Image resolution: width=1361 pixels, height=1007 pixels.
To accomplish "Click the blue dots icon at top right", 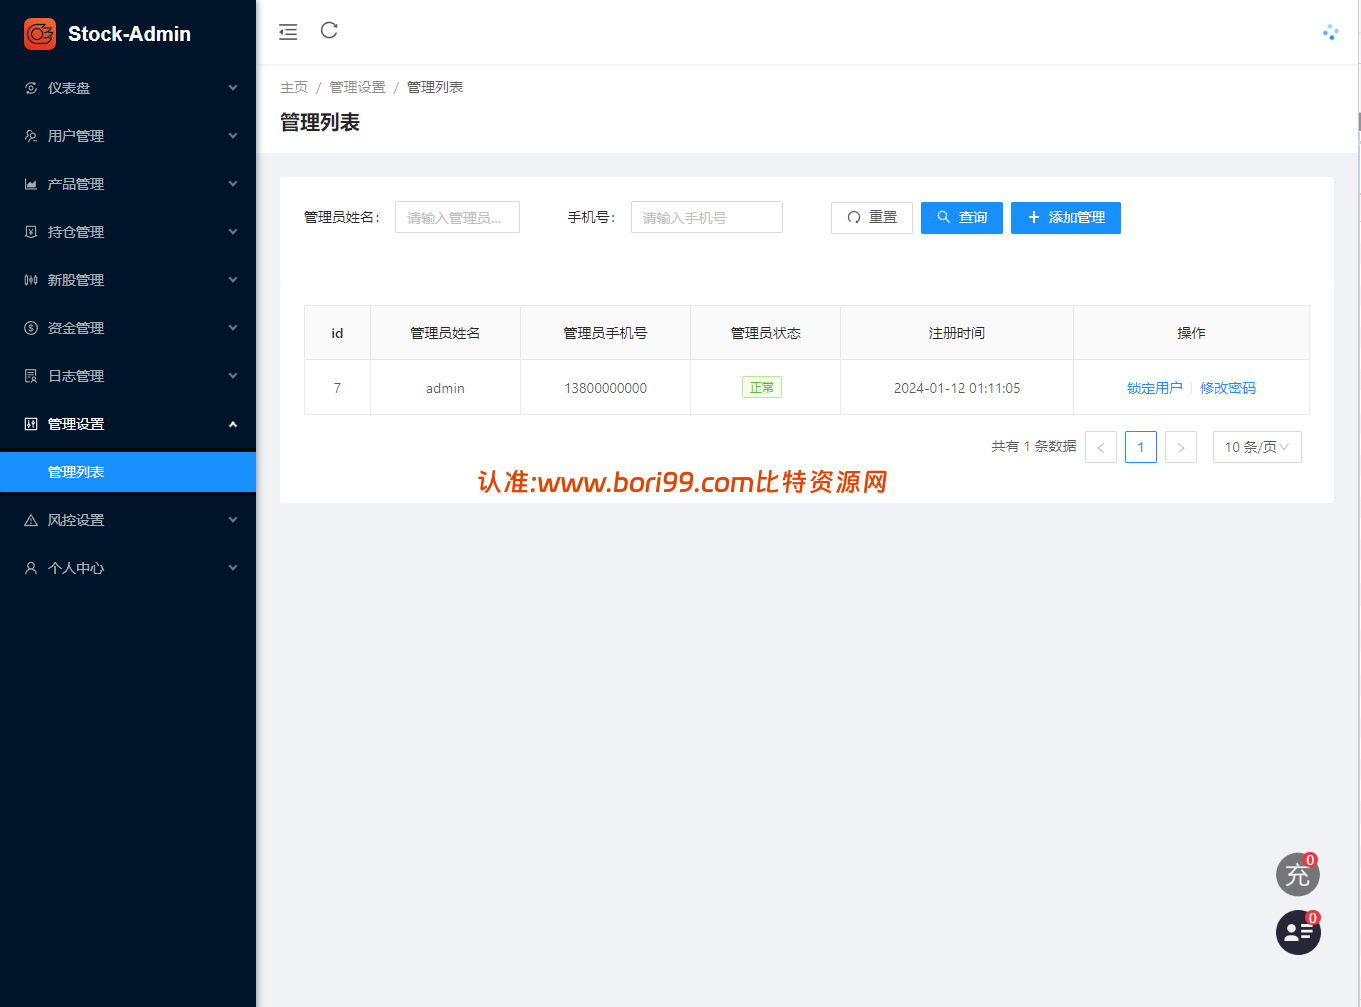I will 1330,32.
